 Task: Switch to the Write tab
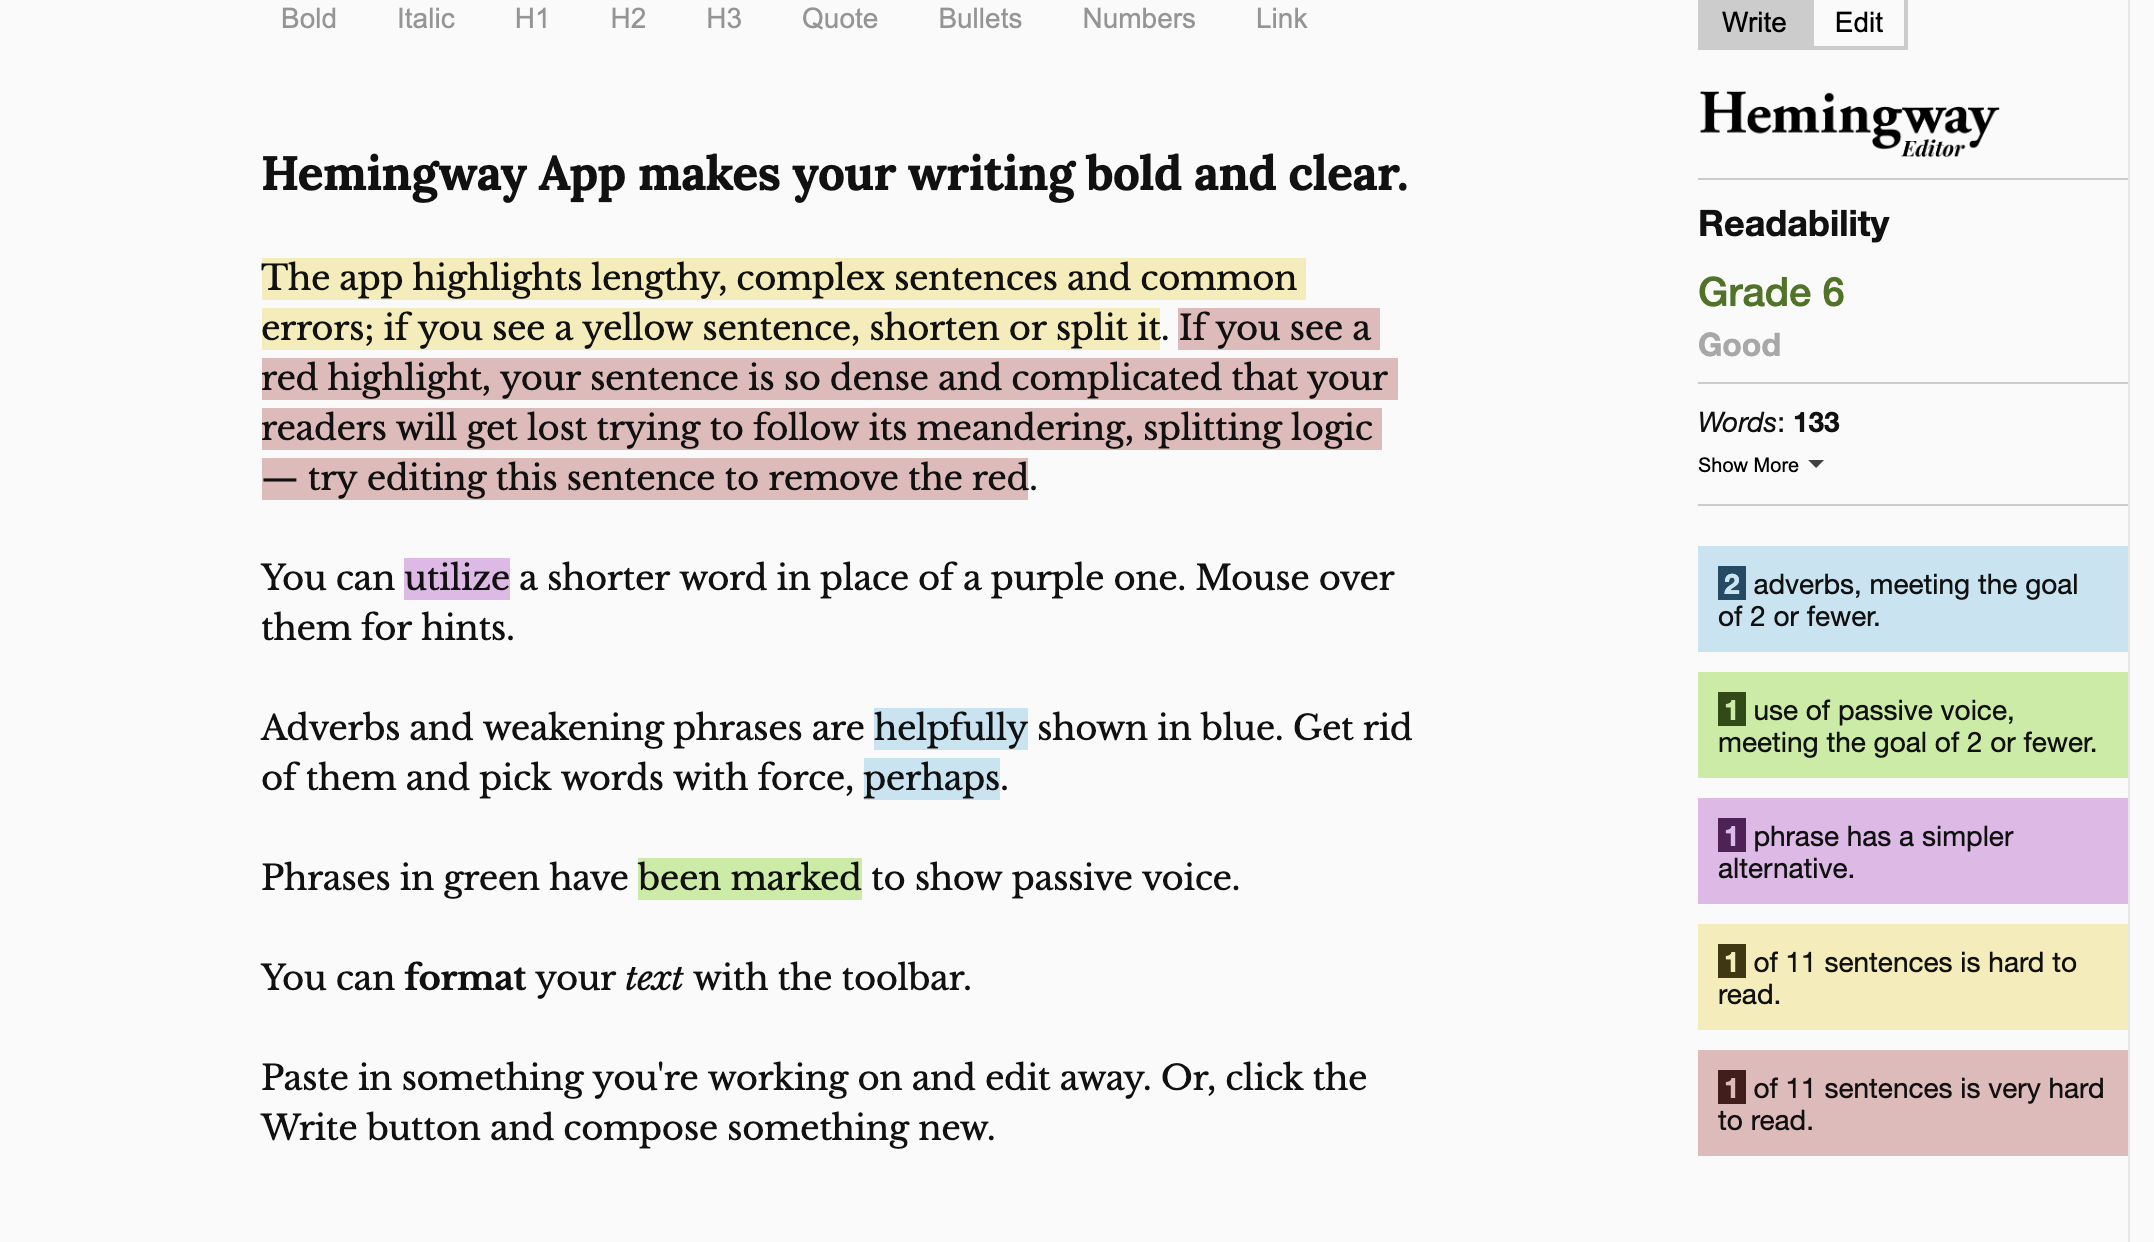click(1753, 21)
